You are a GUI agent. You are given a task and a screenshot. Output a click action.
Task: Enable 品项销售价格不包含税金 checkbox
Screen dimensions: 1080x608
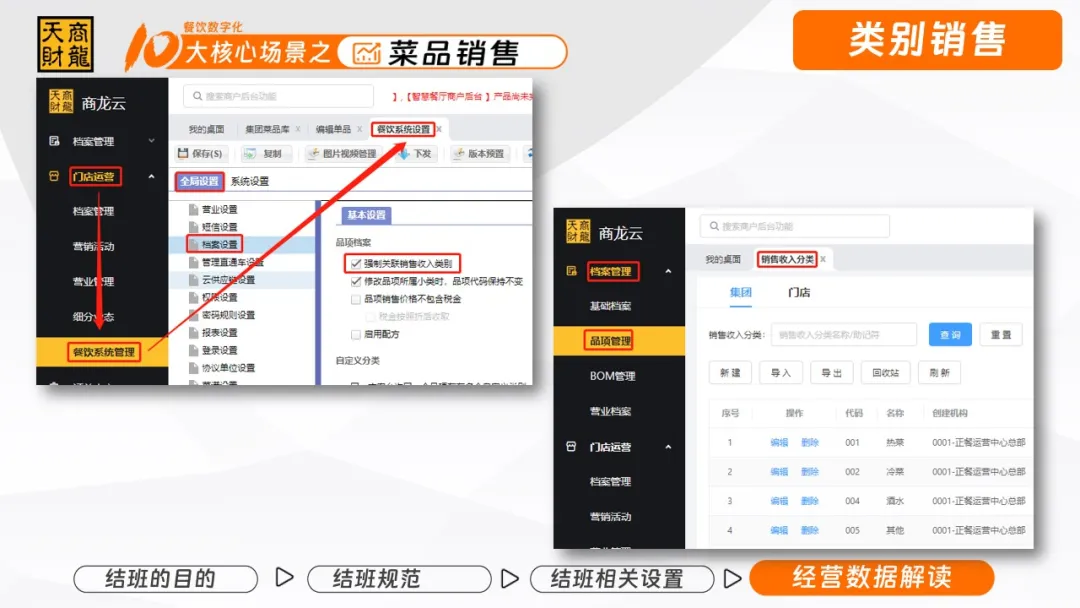(x=355, y=299)
